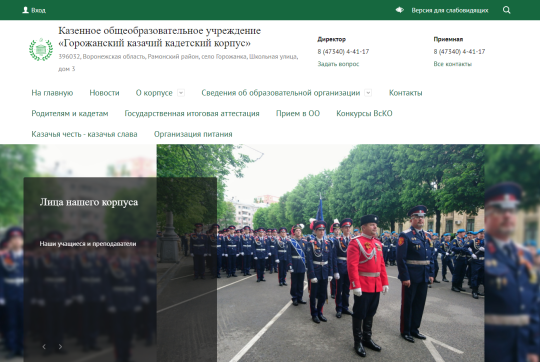Open 'Конкурсы ВсКО' menu item
This screenshot has height=362, width=540.
coord(364,113)
